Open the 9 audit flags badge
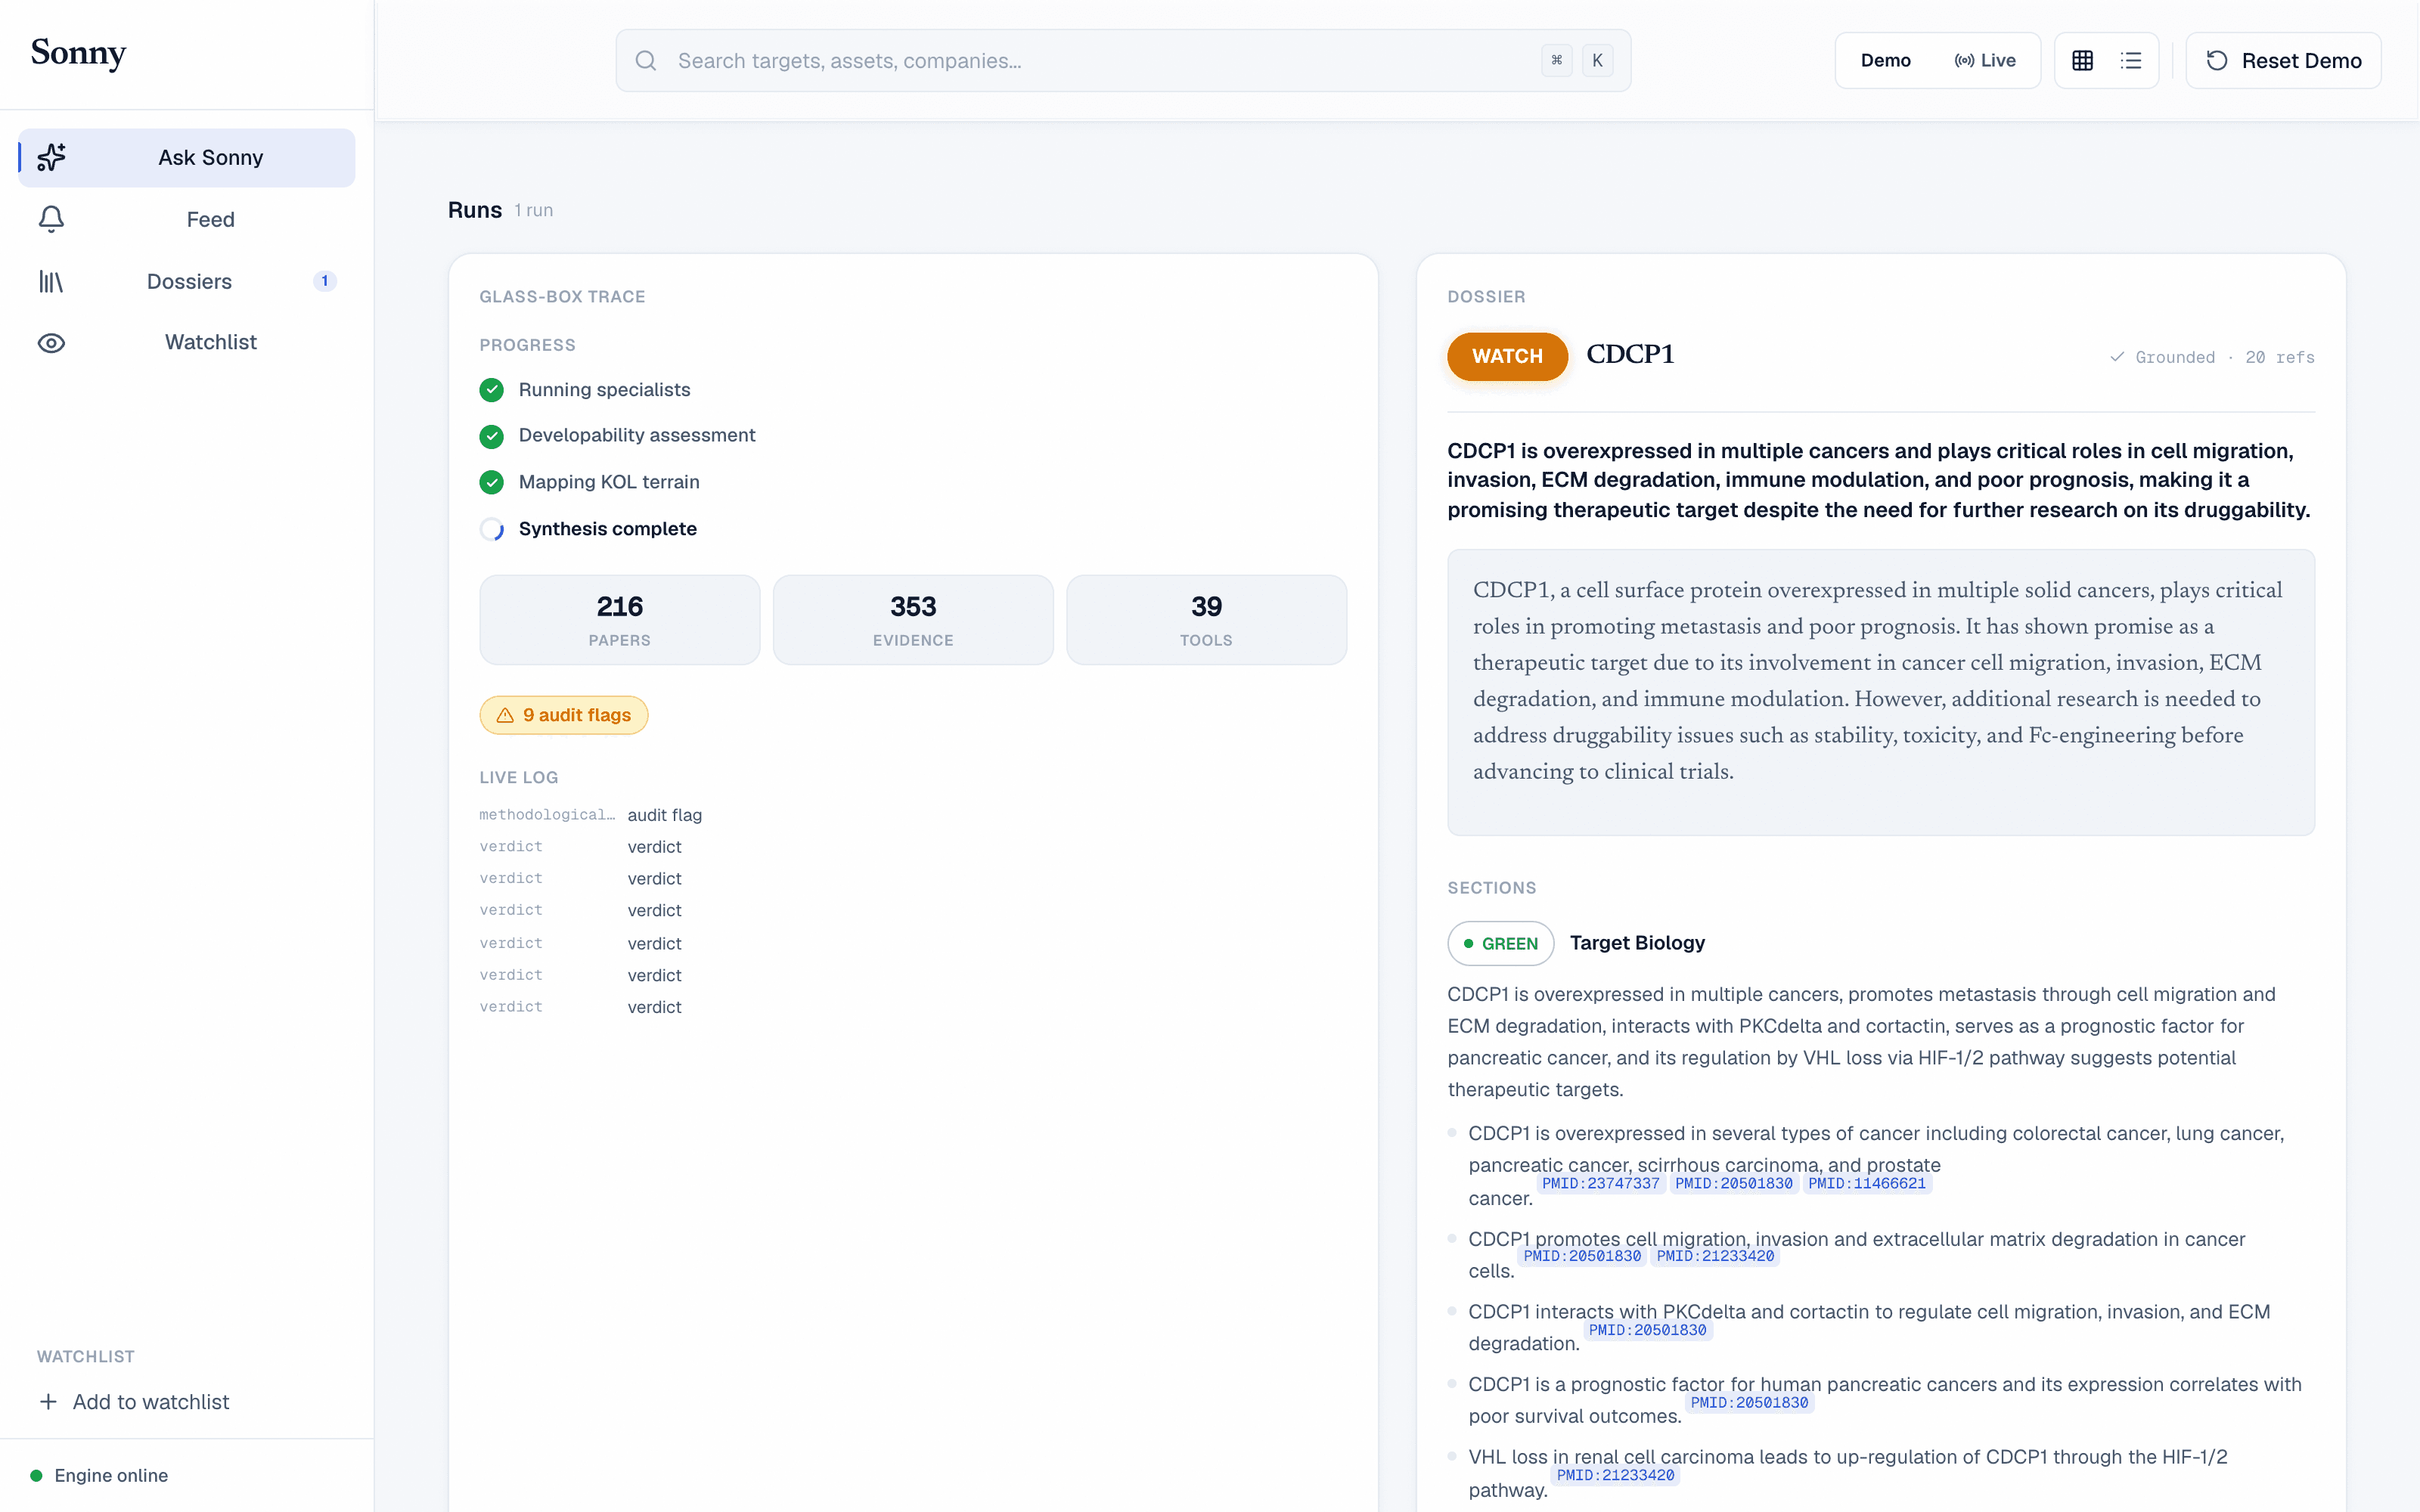The height and width of the screenshot is (1512, 2420). tap(564, 715)
